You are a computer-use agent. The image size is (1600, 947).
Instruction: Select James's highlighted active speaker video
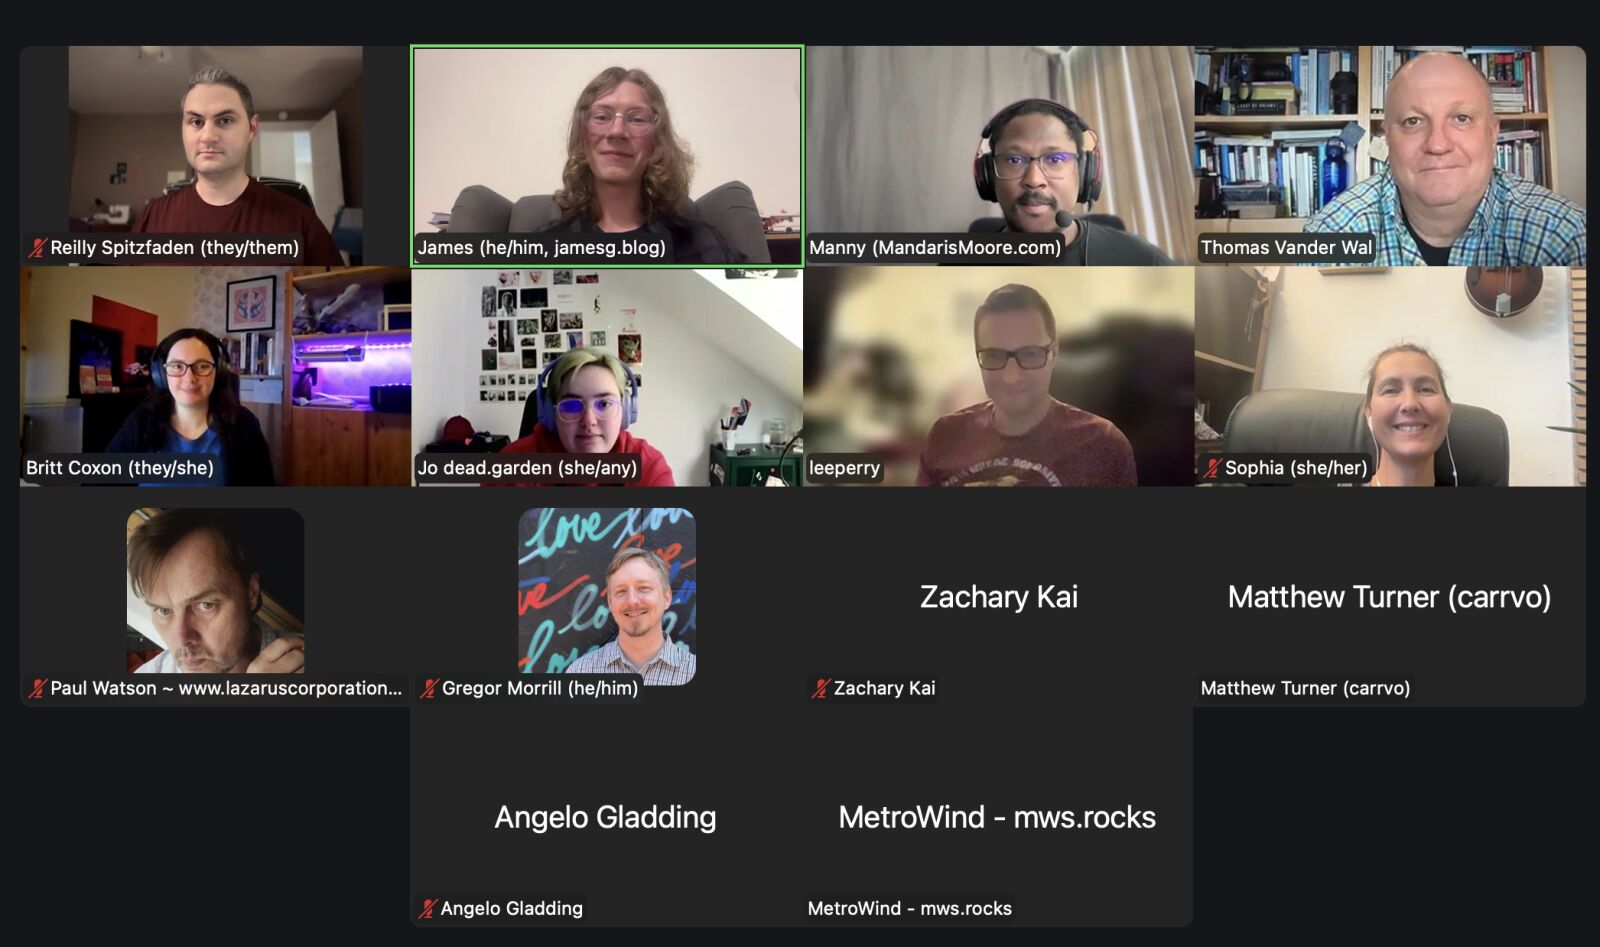point(607,156)
